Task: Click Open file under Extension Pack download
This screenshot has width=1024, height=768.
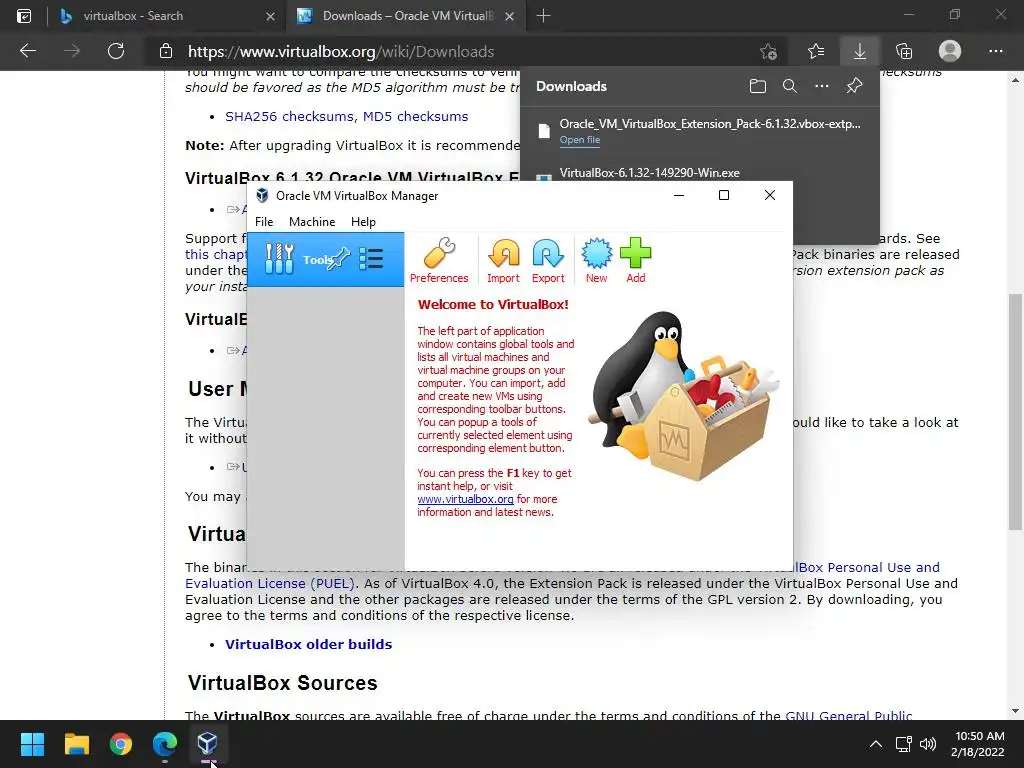Action: [x=580, y=140]
